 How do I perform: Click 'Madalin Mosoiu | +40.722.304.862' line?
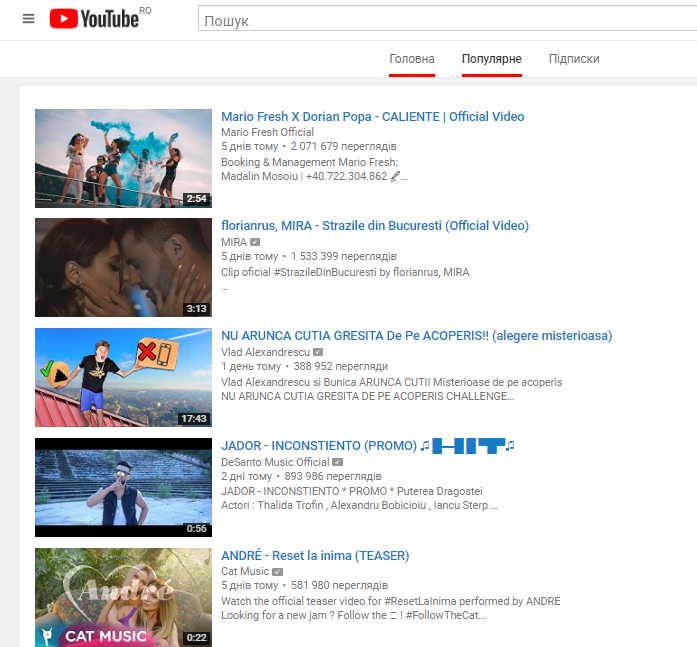click(314, 176)
